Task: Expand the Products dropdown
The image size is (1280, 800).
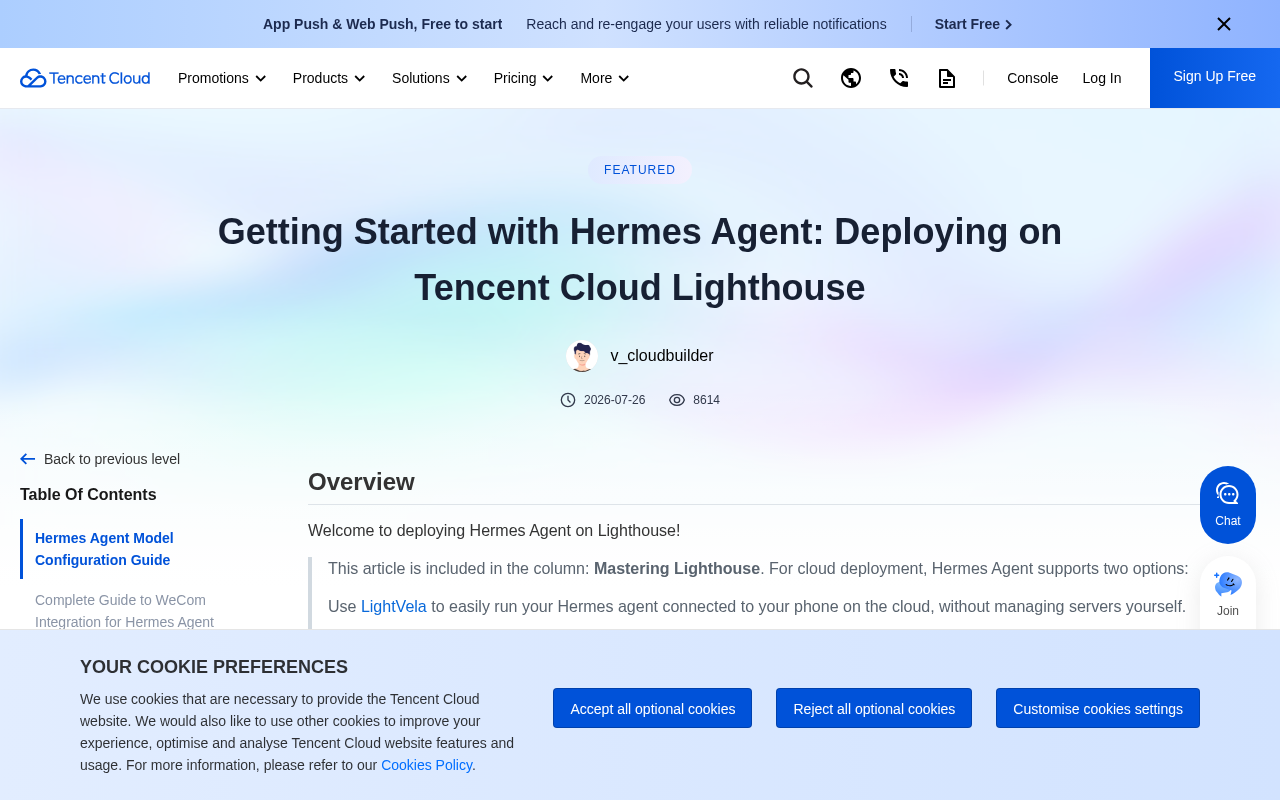Action: coord(329,78)
